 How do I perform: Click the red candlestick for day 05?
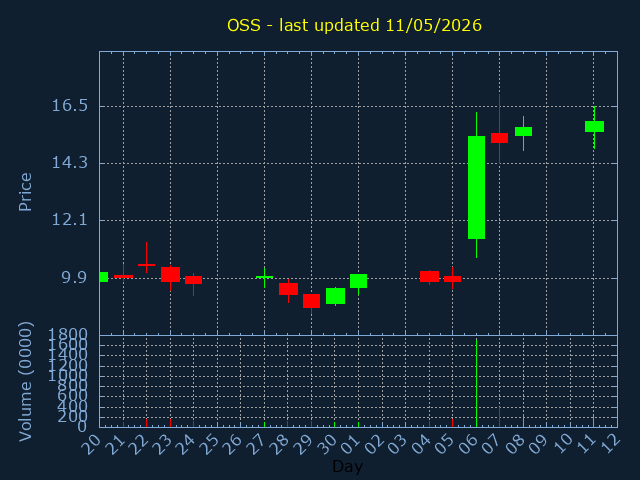click(x=452, y=279)
